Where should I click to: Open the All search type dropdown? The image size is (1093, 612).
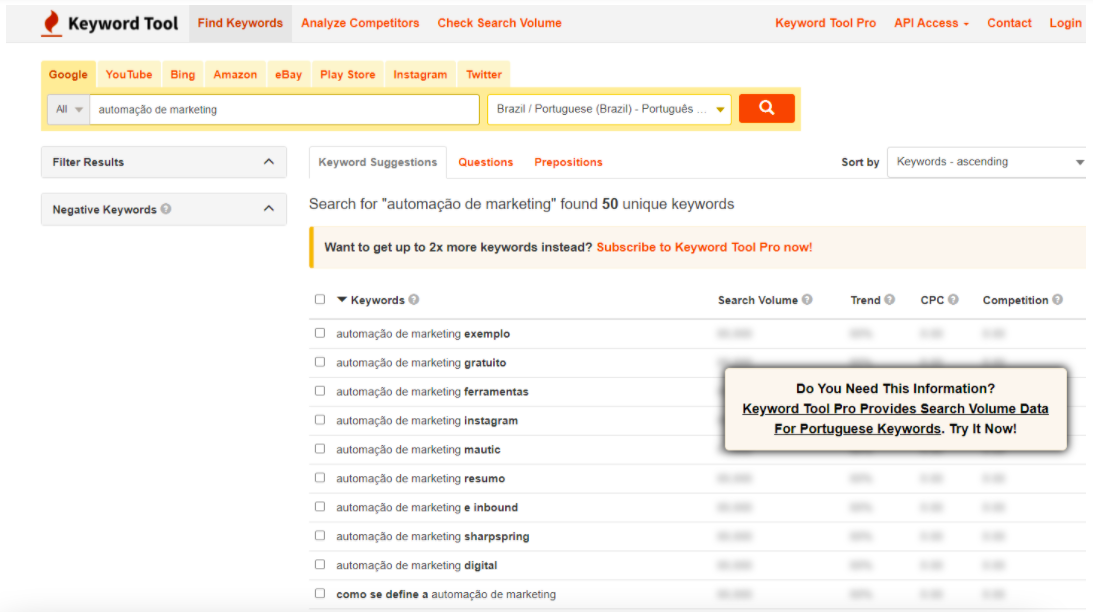pos(68,109)
